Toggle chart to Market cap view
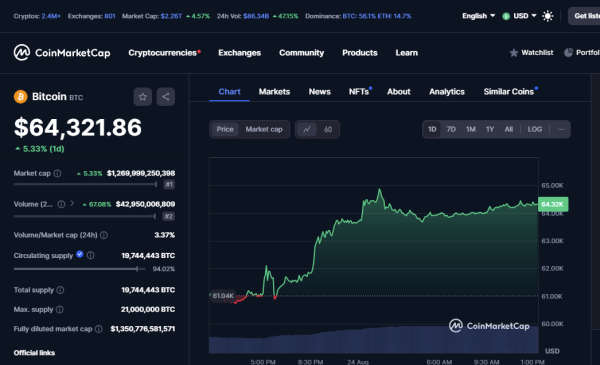The width and height of the screenshot is (600, 365). pos(264,129)
